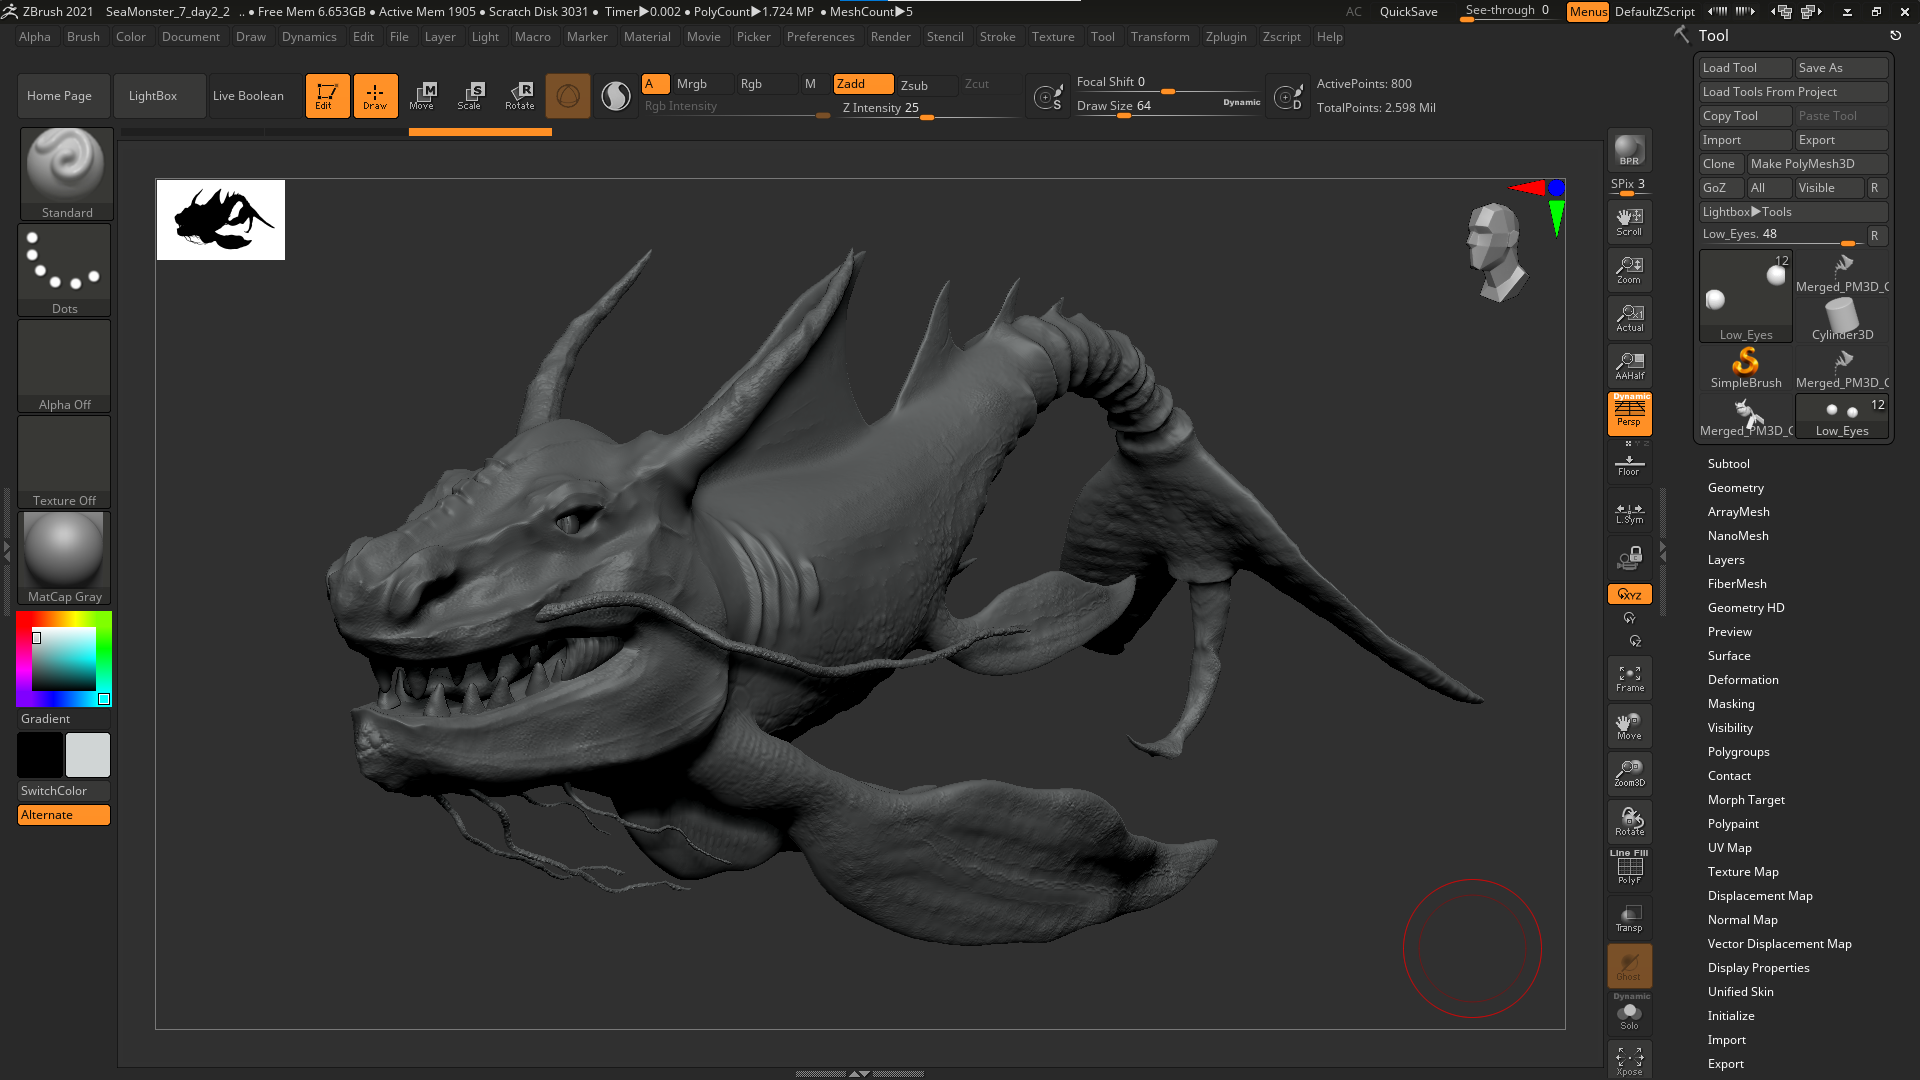Select the Rotate tool in toolbar
Image resolution: width=1920 pixels, height=1080 pixels.
click(518, 94)
